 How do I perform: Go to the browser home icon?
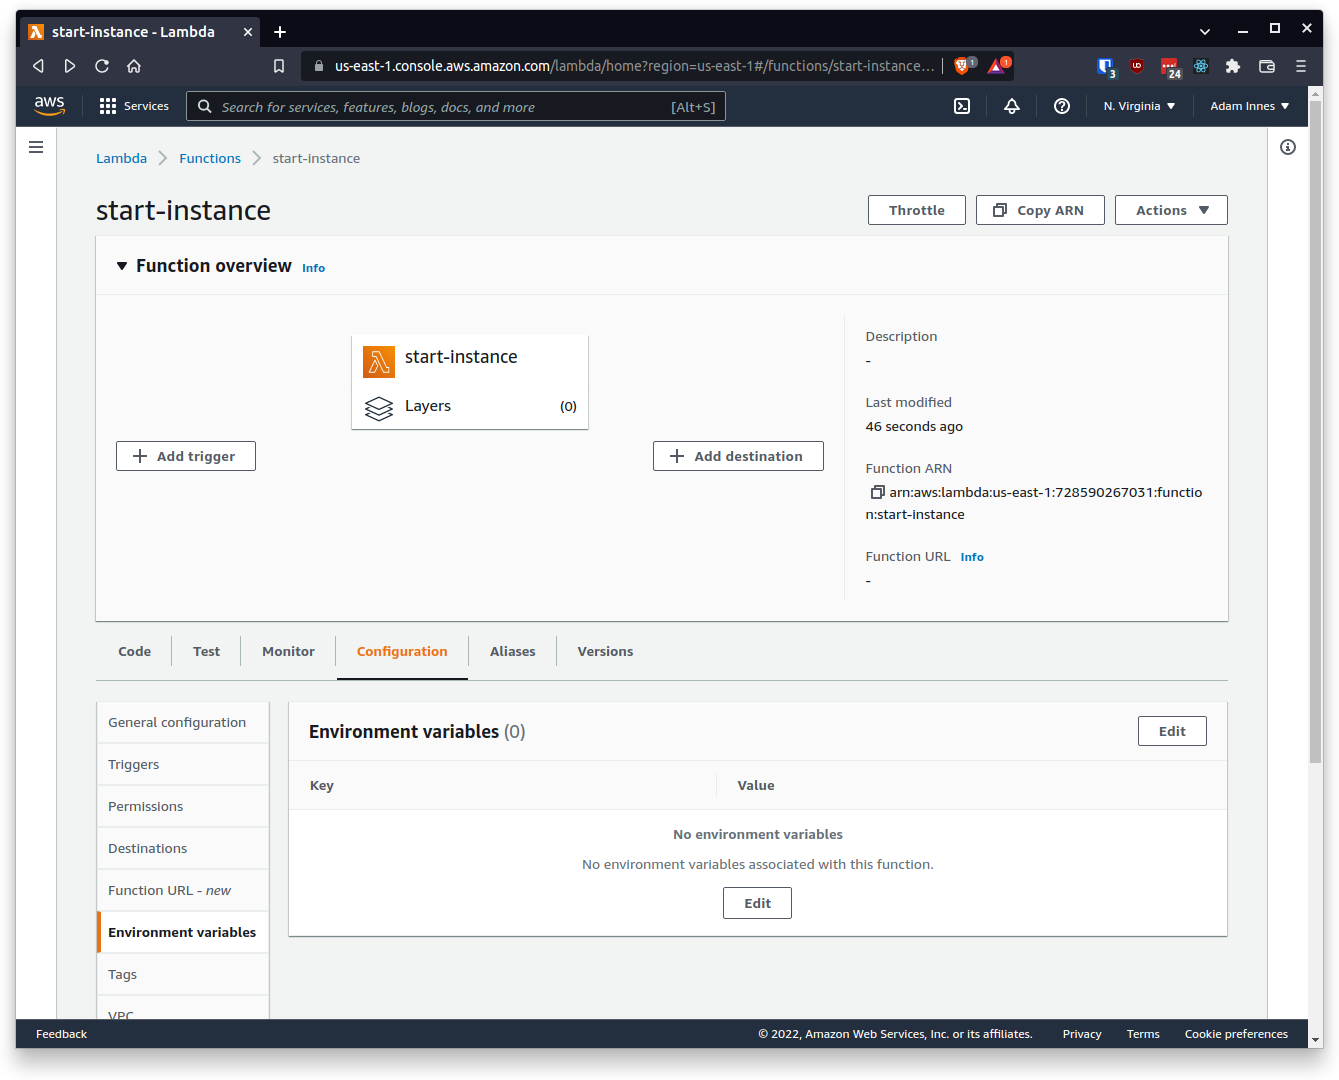pyautogui.click(x=134, y=66)
